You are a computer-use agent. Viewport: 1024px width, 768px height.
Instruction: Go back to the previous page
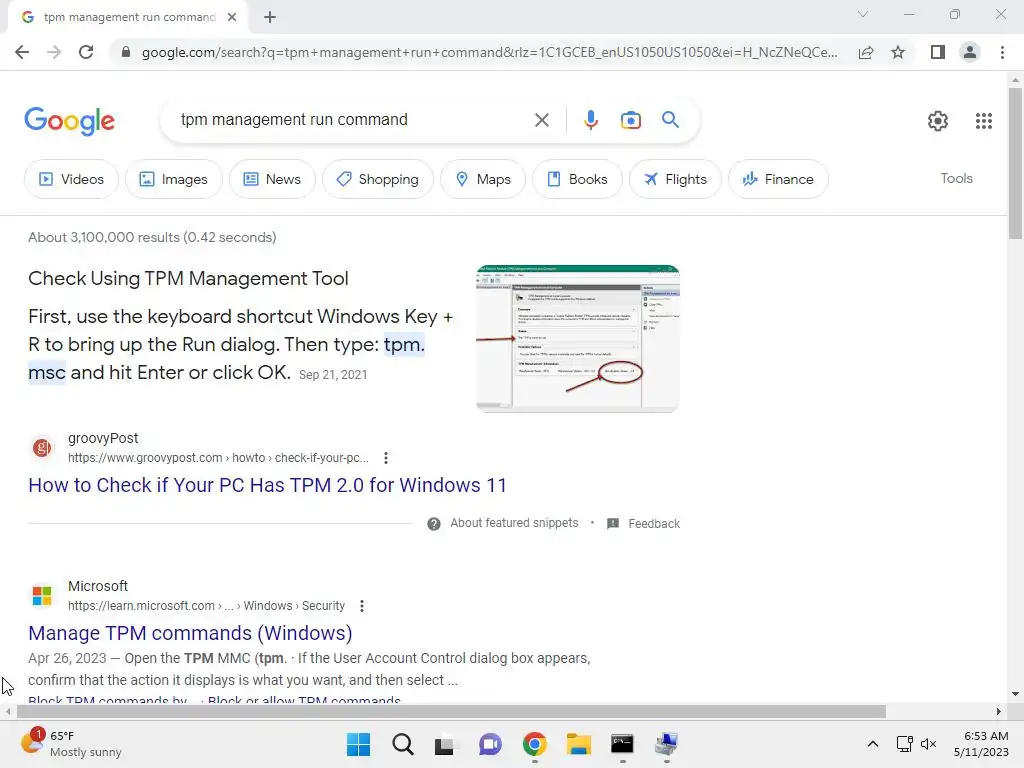[x=22, y=52]
